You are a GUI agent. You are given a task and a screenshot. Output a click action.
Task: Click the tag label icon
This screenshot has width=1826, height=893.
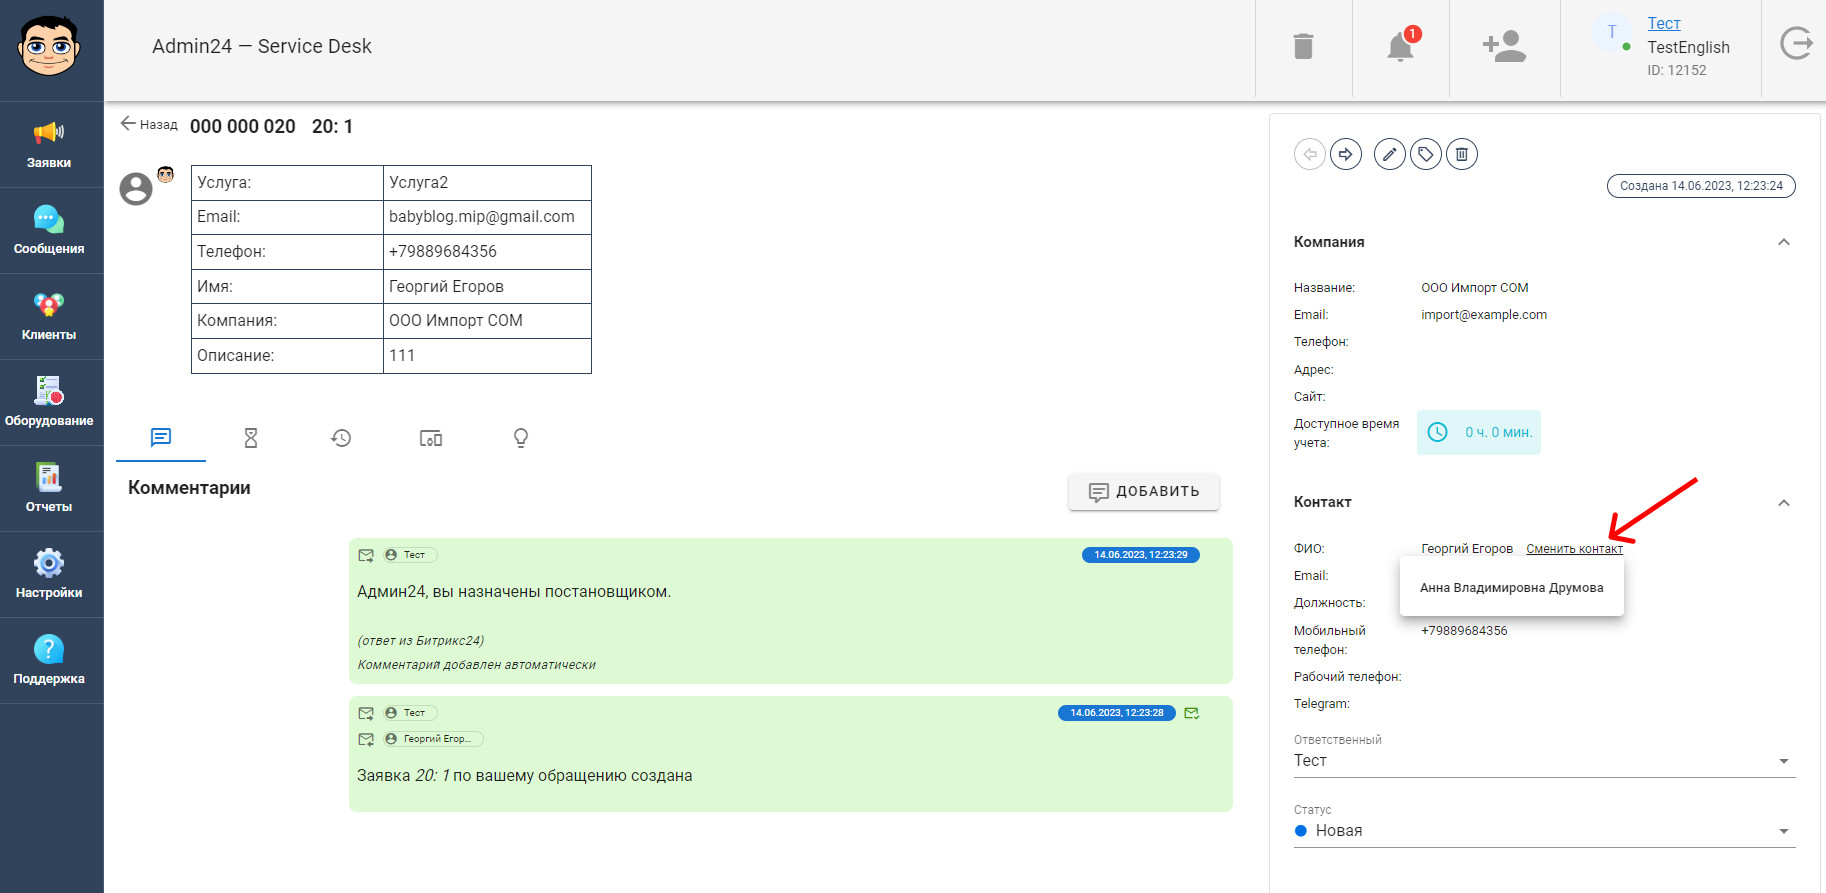[1426, 154]
